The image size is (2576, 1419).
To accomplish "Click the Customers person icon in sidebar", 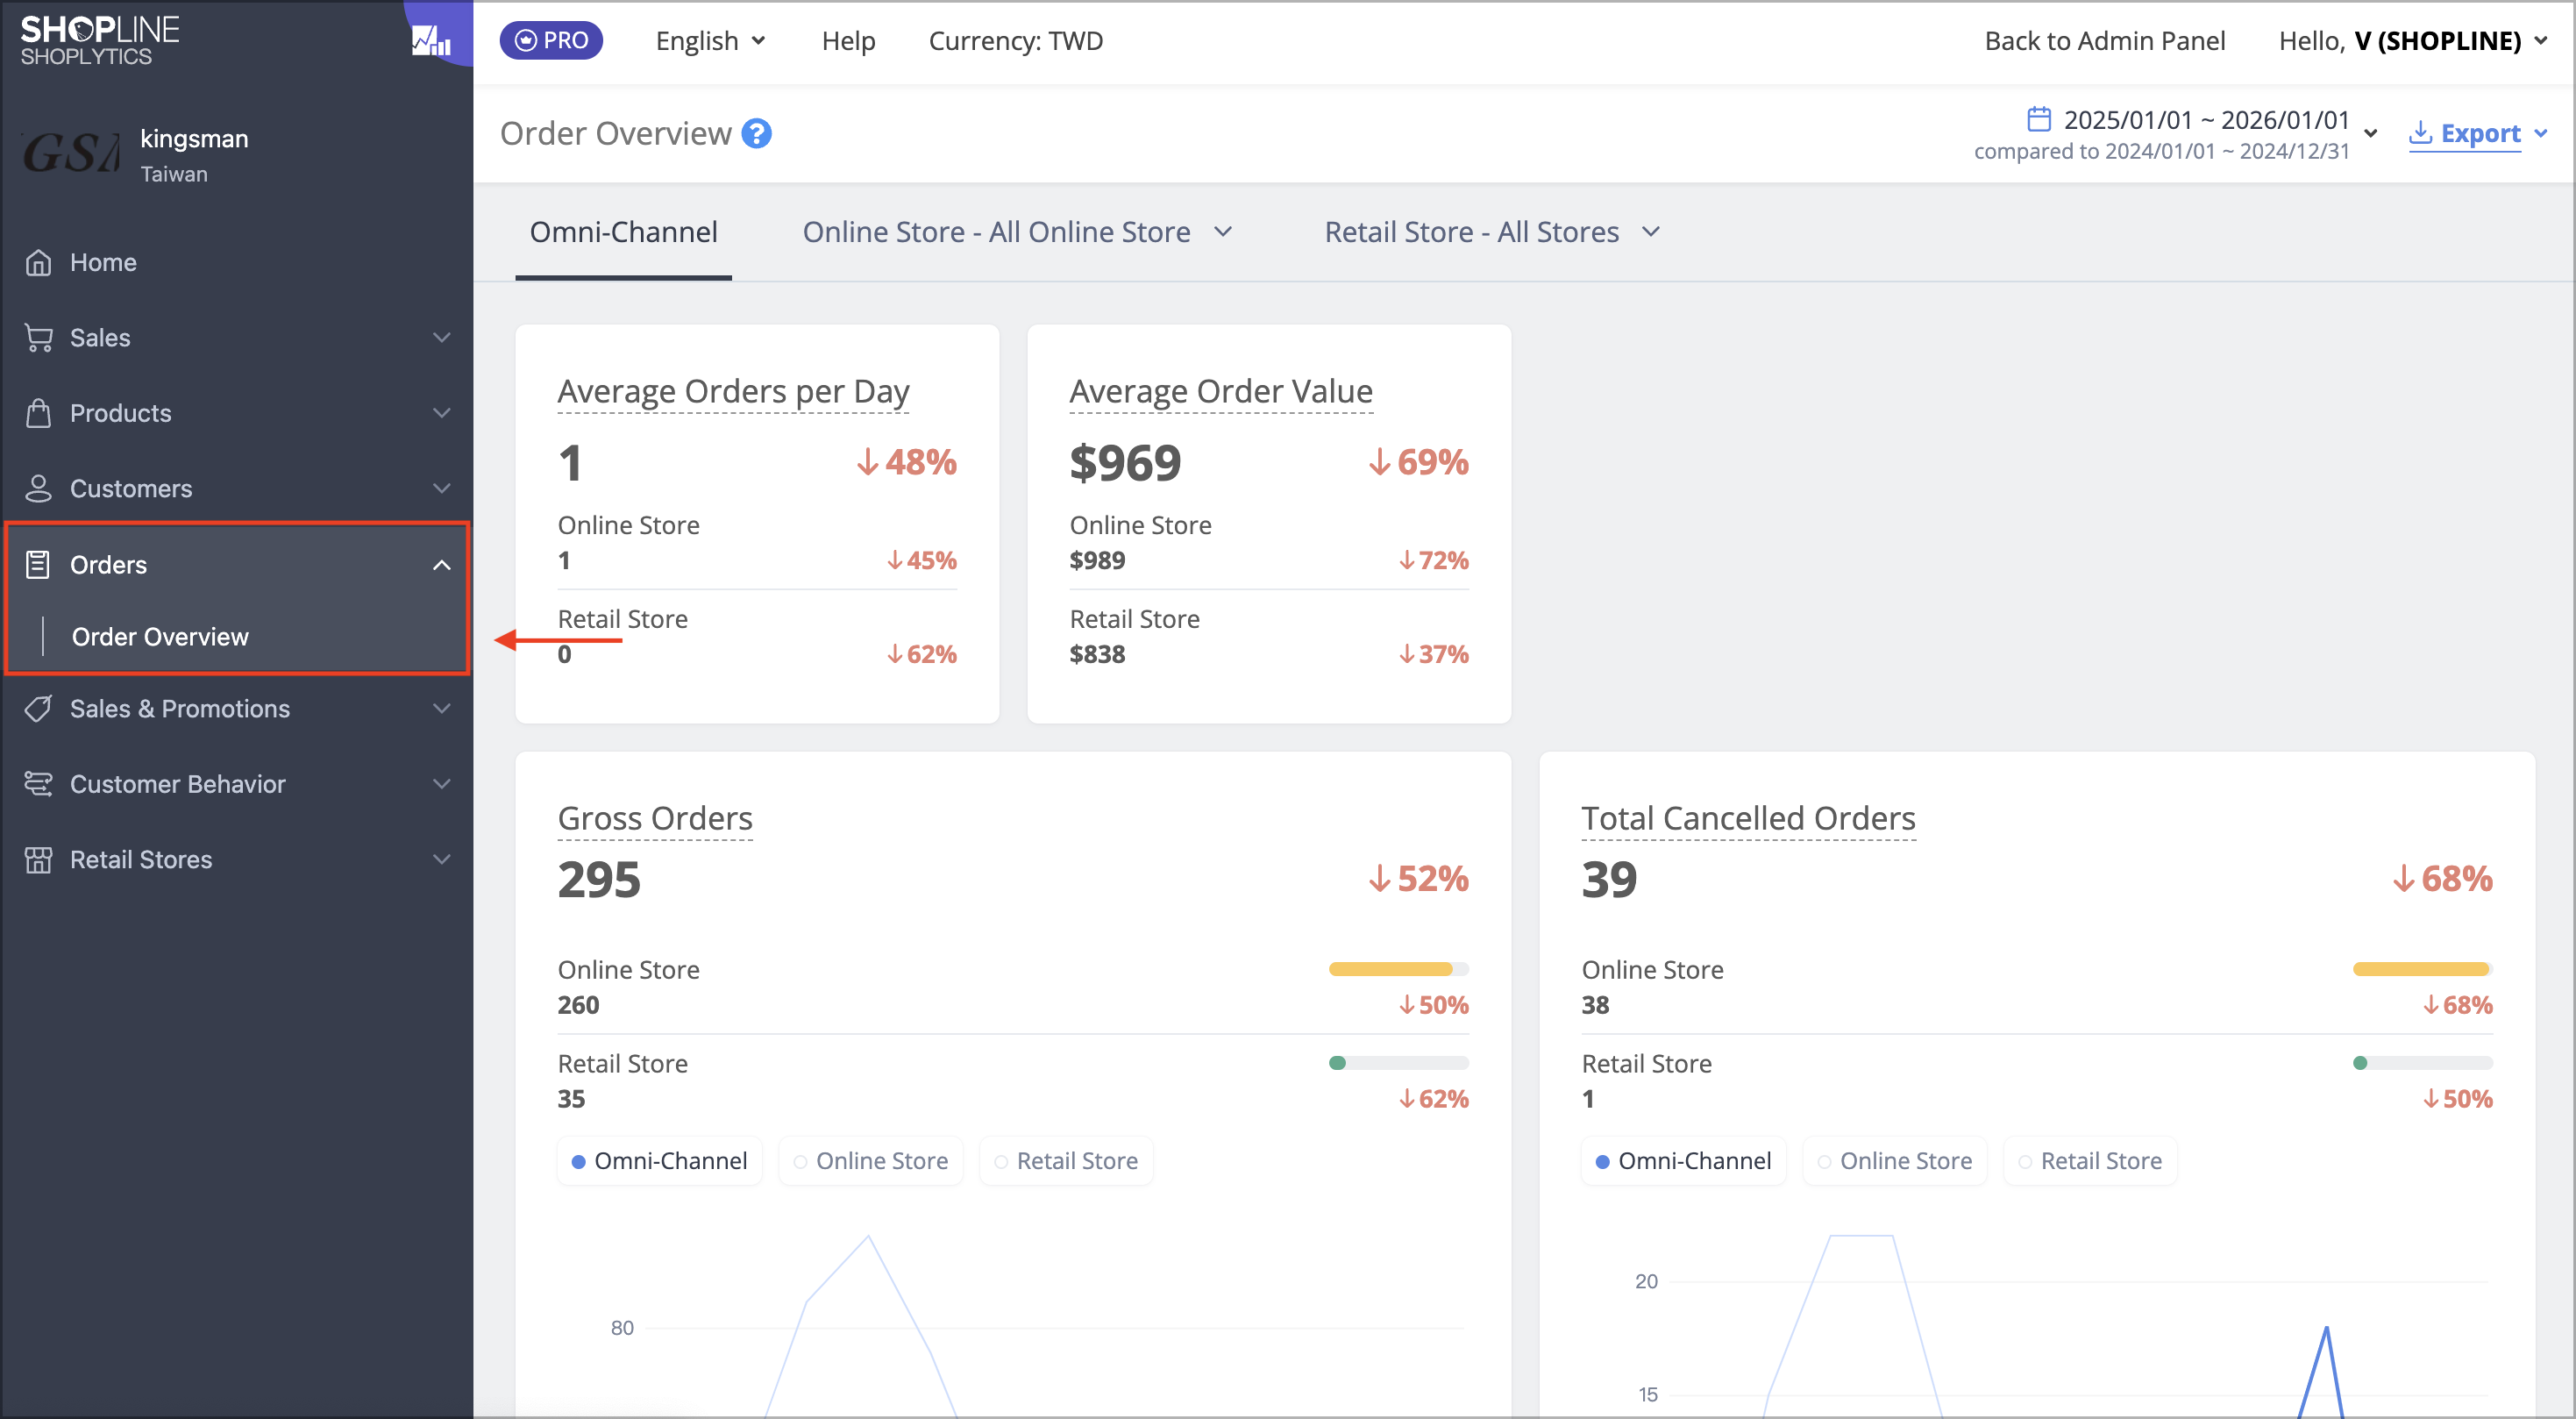I will click(x=38, y=489).
